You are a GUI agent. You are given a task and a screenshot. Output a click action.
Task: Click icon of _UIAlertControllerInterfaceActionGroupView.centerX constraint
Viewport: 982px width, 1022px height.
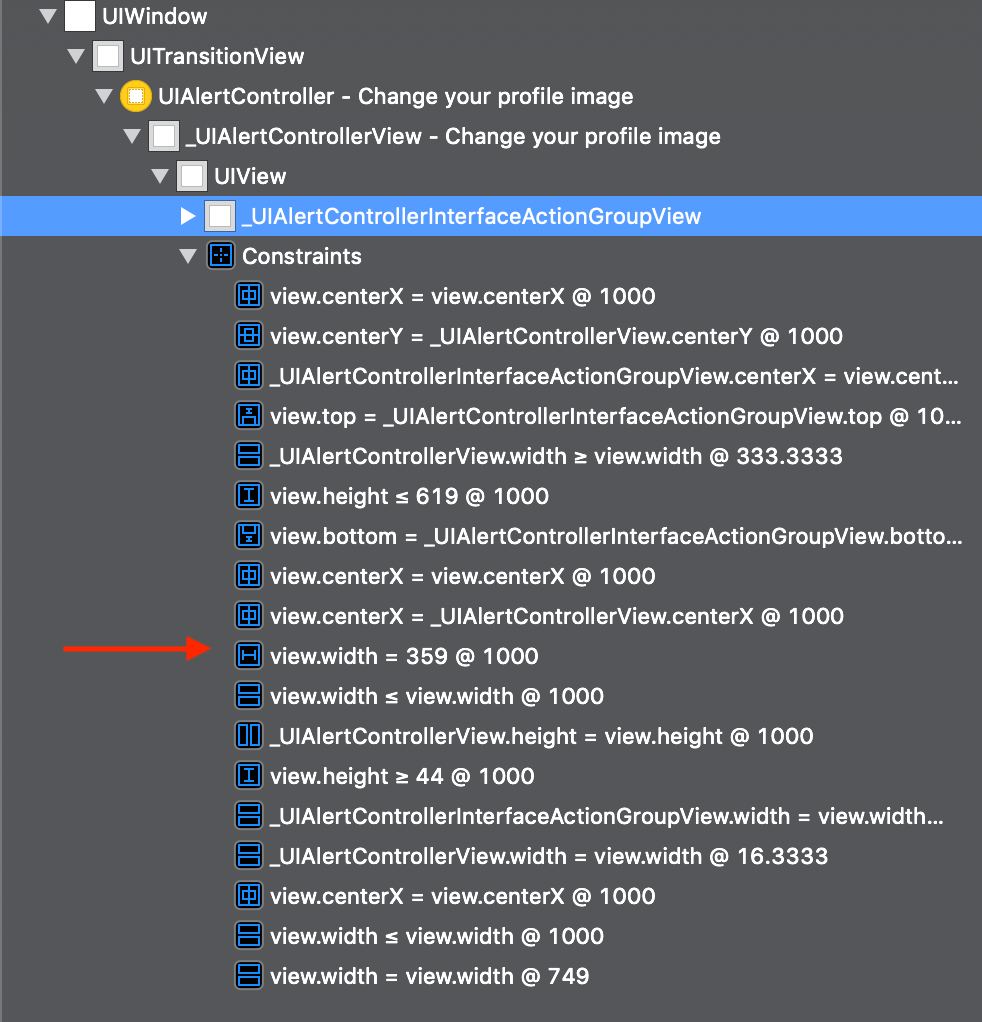pyautogui.click(x=249, y=375)
